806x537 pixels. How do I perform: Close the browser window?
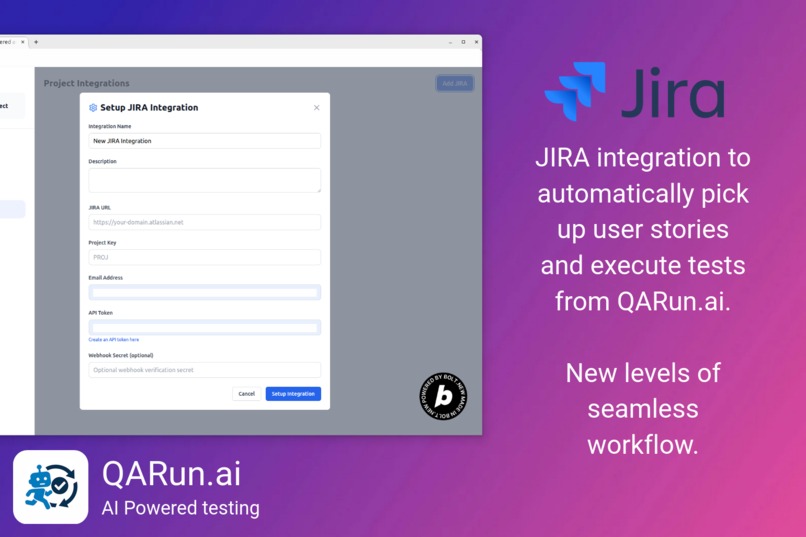coord(477,42)
